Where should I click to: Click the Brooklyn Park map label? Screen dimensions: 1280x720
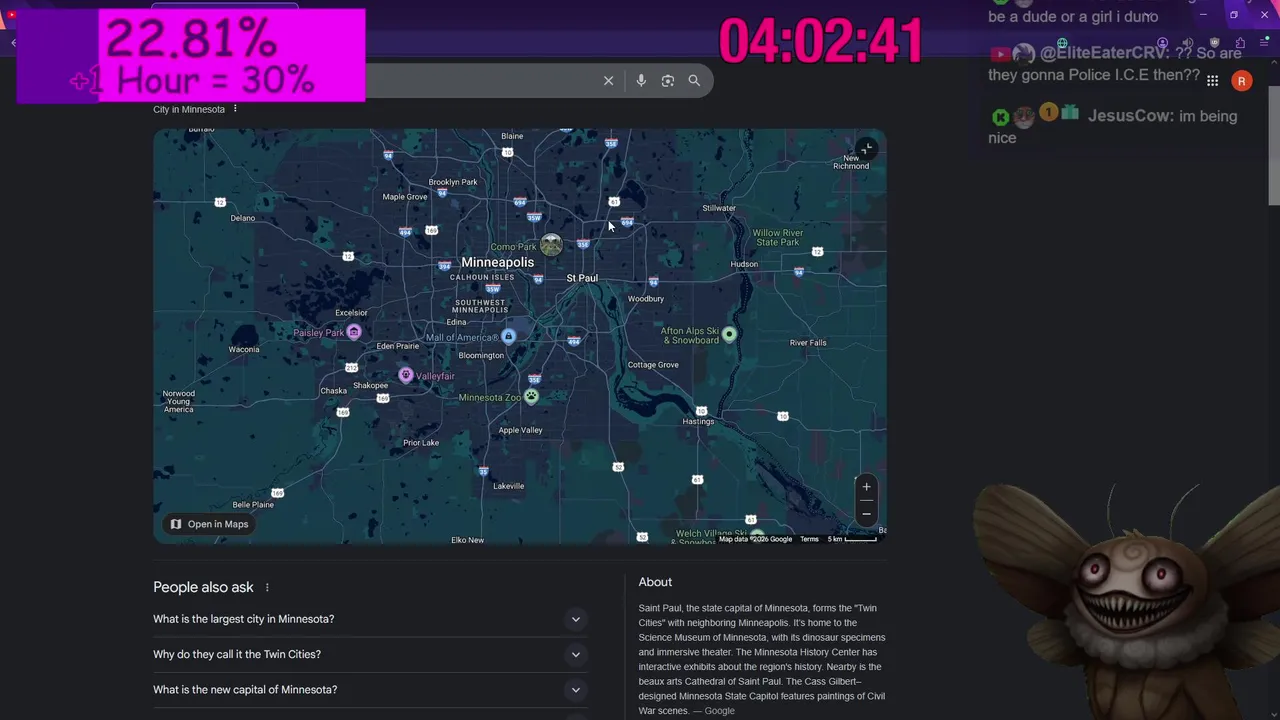453,182
